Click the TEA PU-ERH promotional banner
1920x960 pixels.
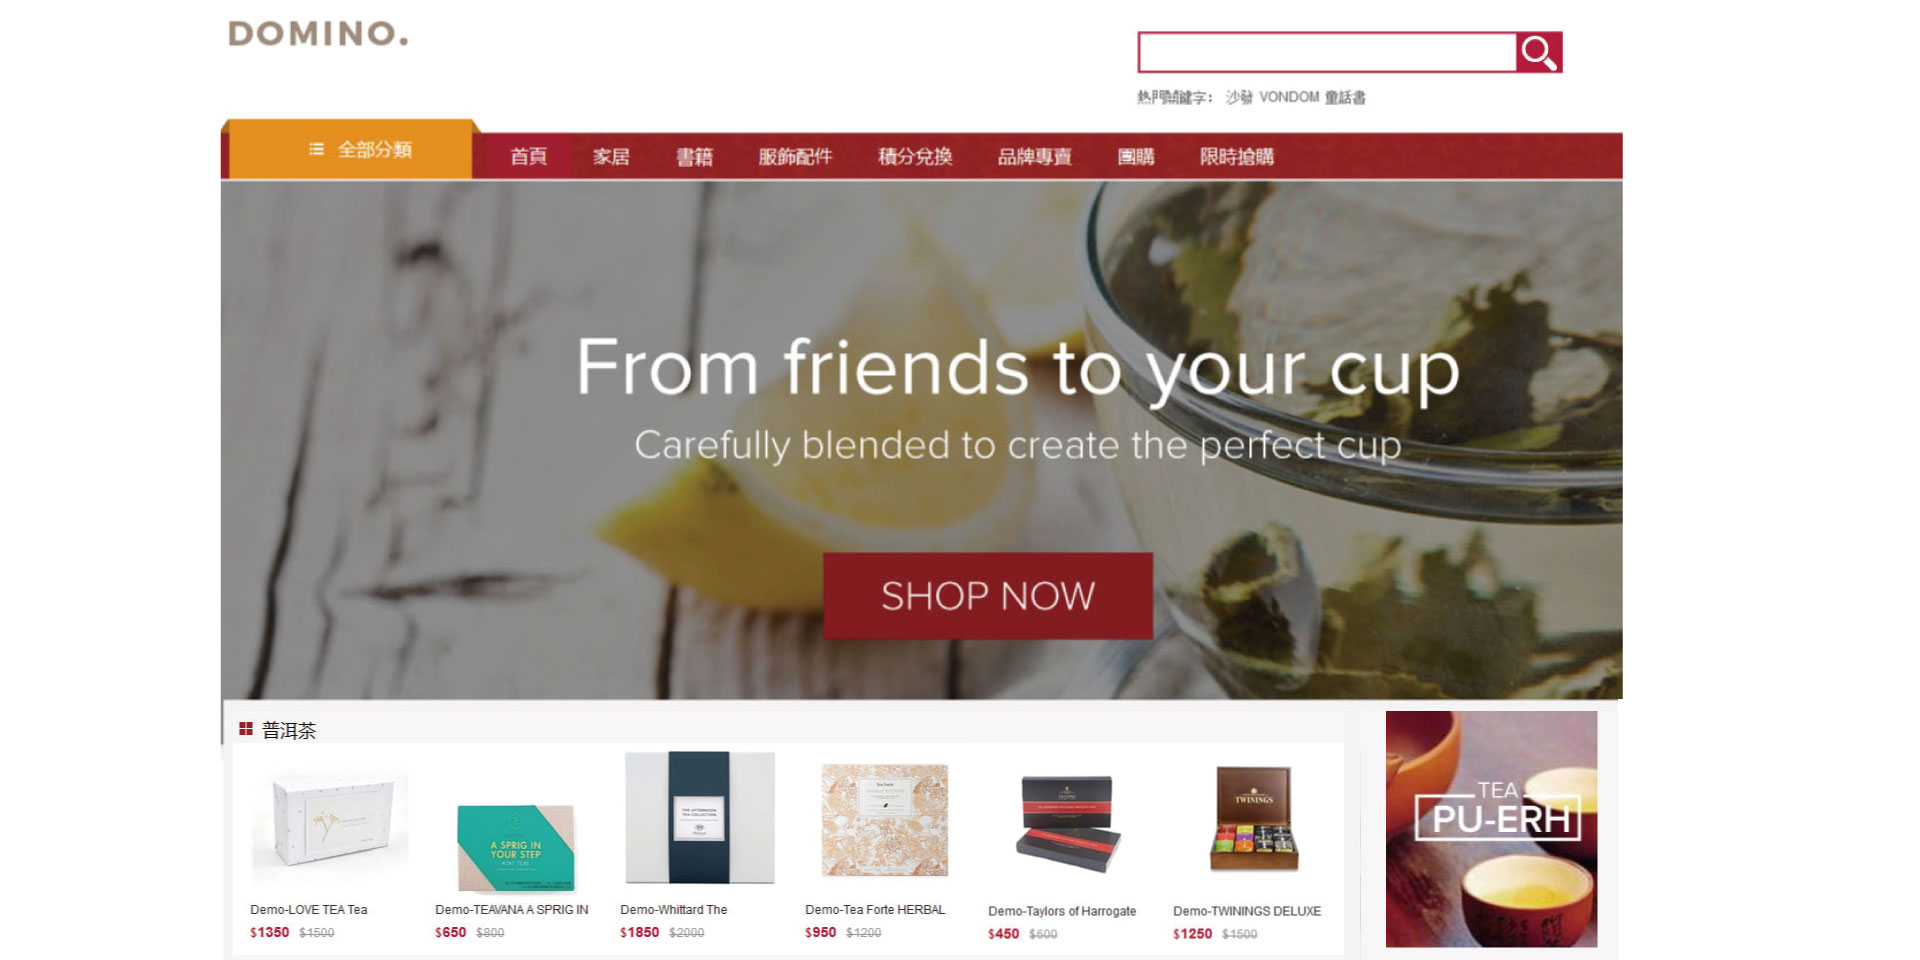(1491, 829)
